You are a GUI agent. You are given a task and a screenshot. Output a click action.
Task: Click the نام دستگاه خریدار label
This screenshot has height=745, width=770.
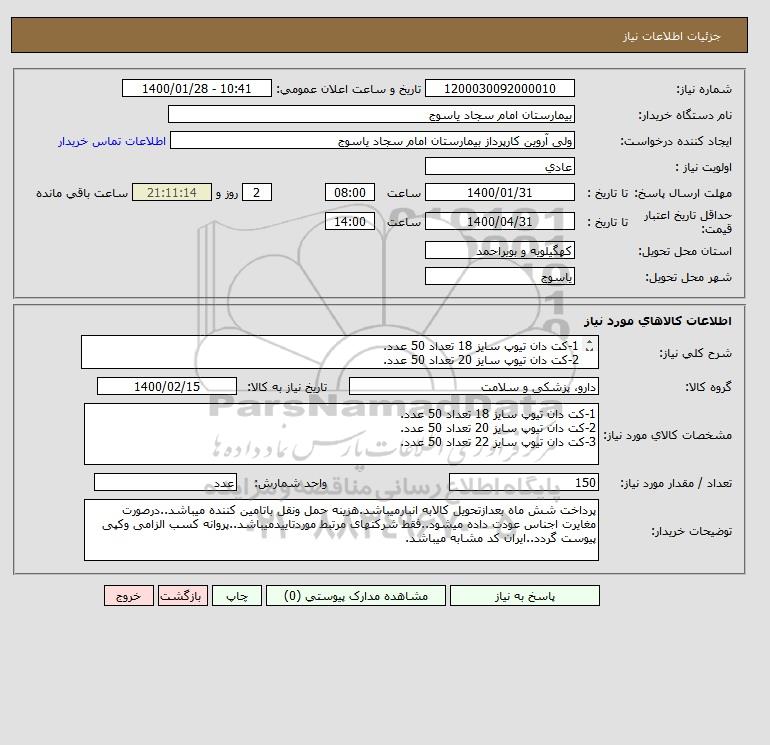coord(685,115)
